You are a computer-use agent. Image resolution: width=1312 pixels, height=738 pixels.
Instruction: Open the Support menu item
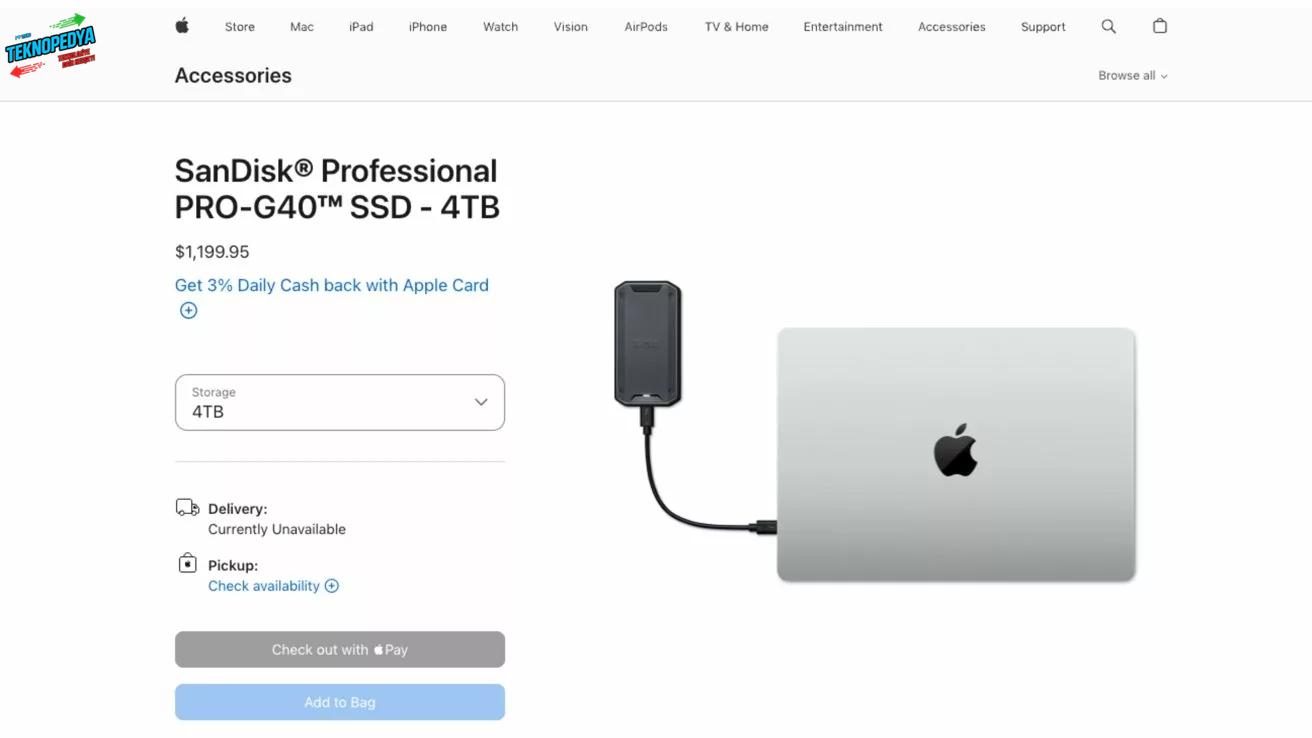[x=1043, y=27]
